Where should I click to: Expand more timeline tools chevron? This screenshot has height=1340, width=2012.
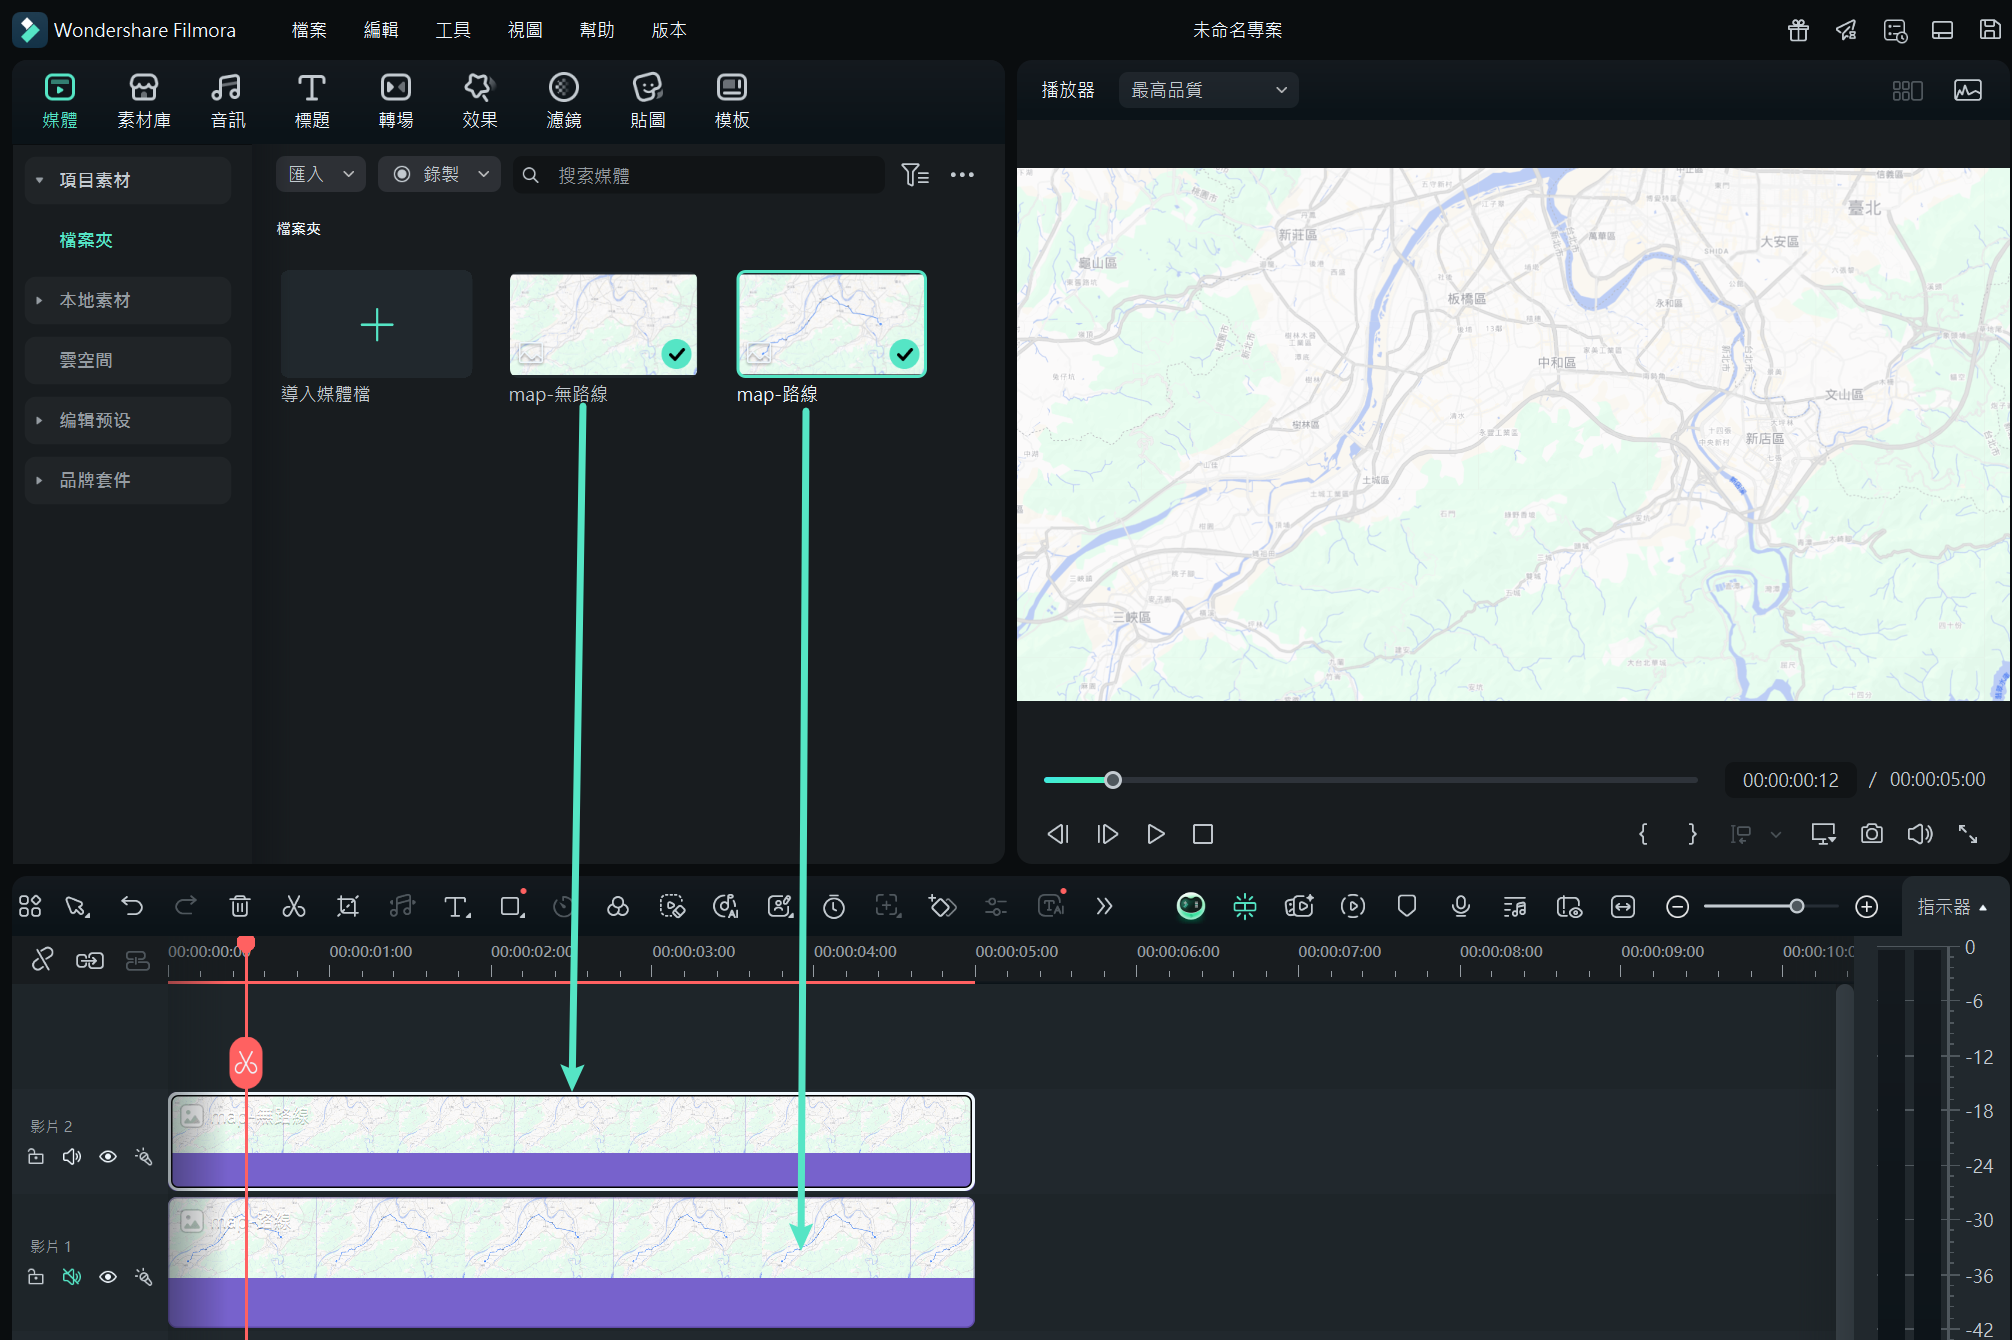click(x=1104, y=906)
